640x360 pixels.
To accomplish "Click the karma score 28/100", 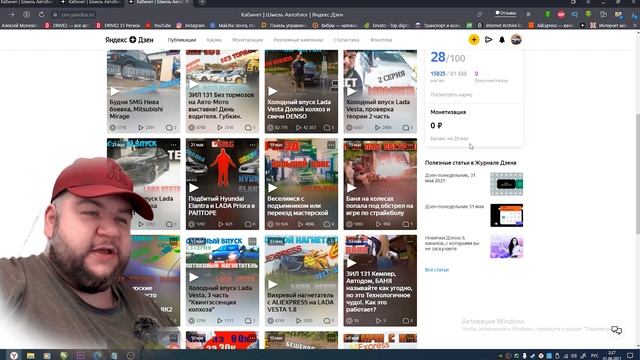I will tap(448, 57).
